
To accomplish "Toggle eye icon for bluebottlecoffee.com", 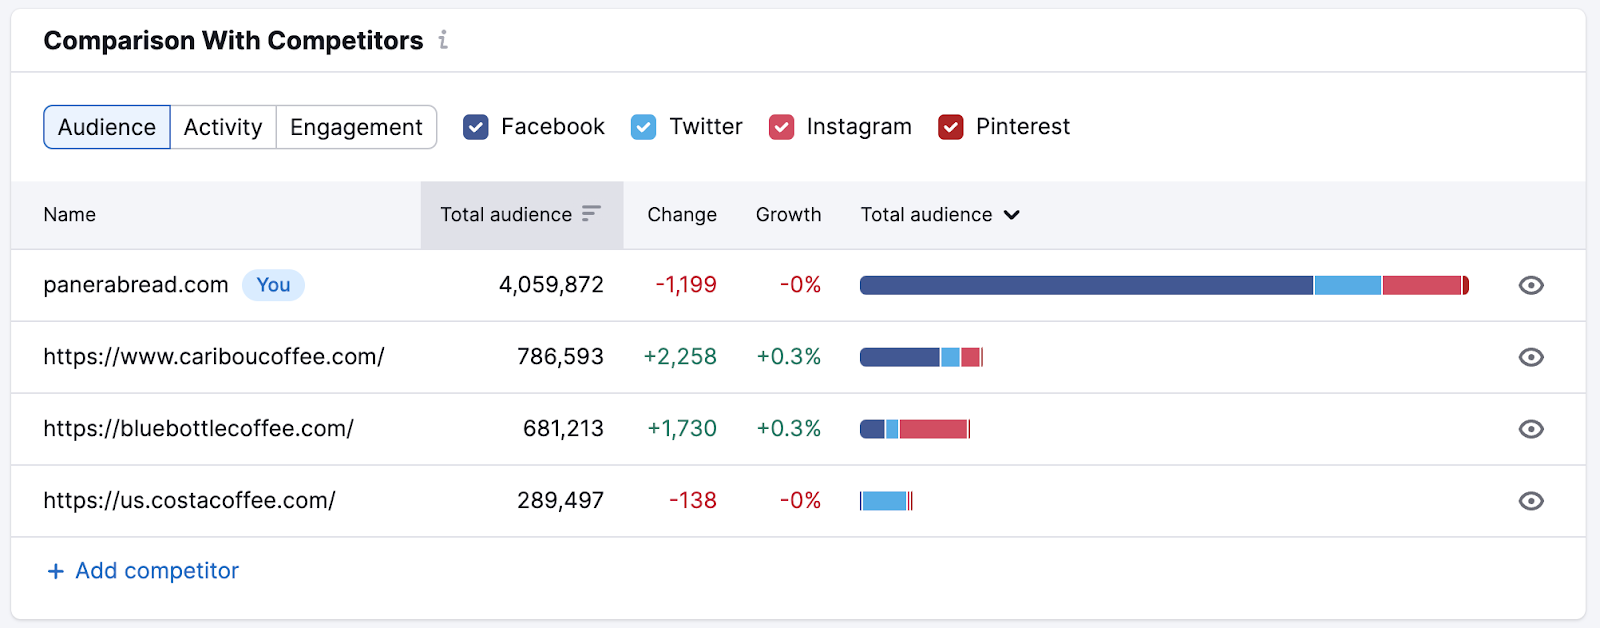I will [x=1530, y=429].
